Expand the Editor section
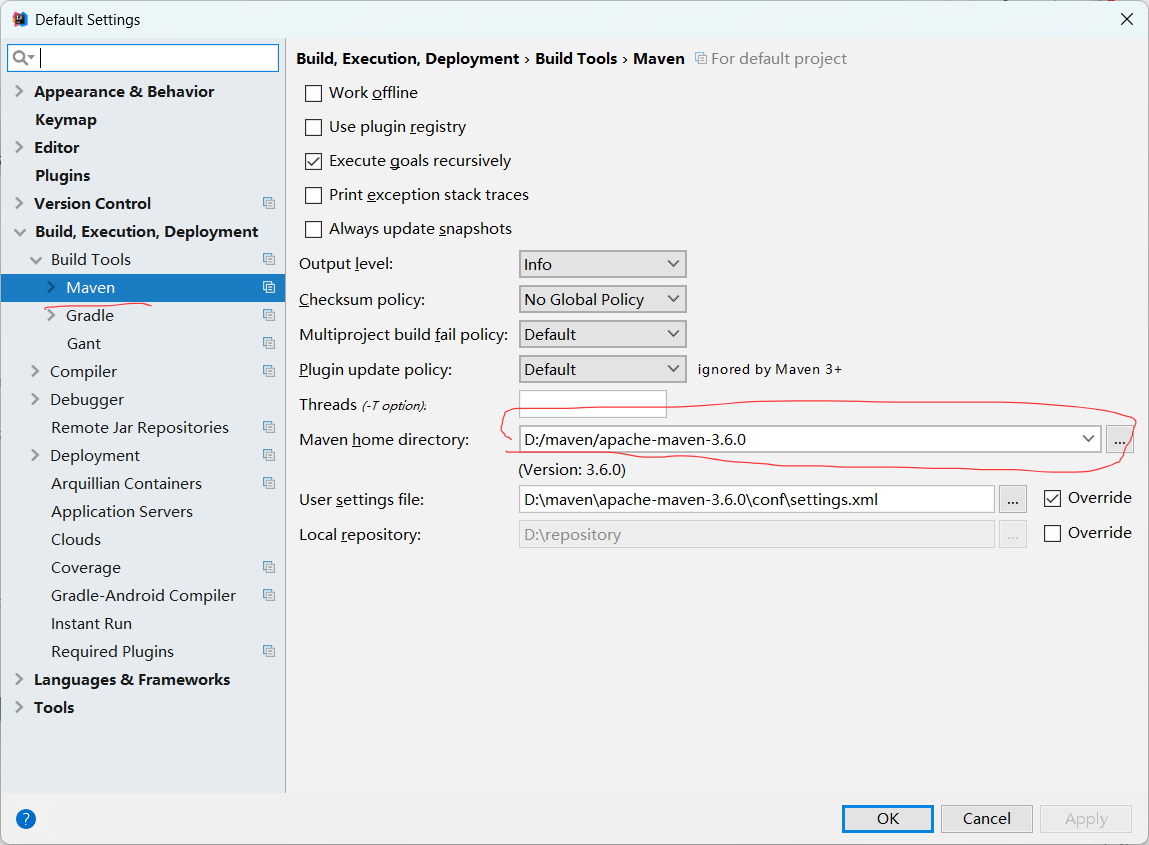1149x845 pixels. [x=19, y=147]
